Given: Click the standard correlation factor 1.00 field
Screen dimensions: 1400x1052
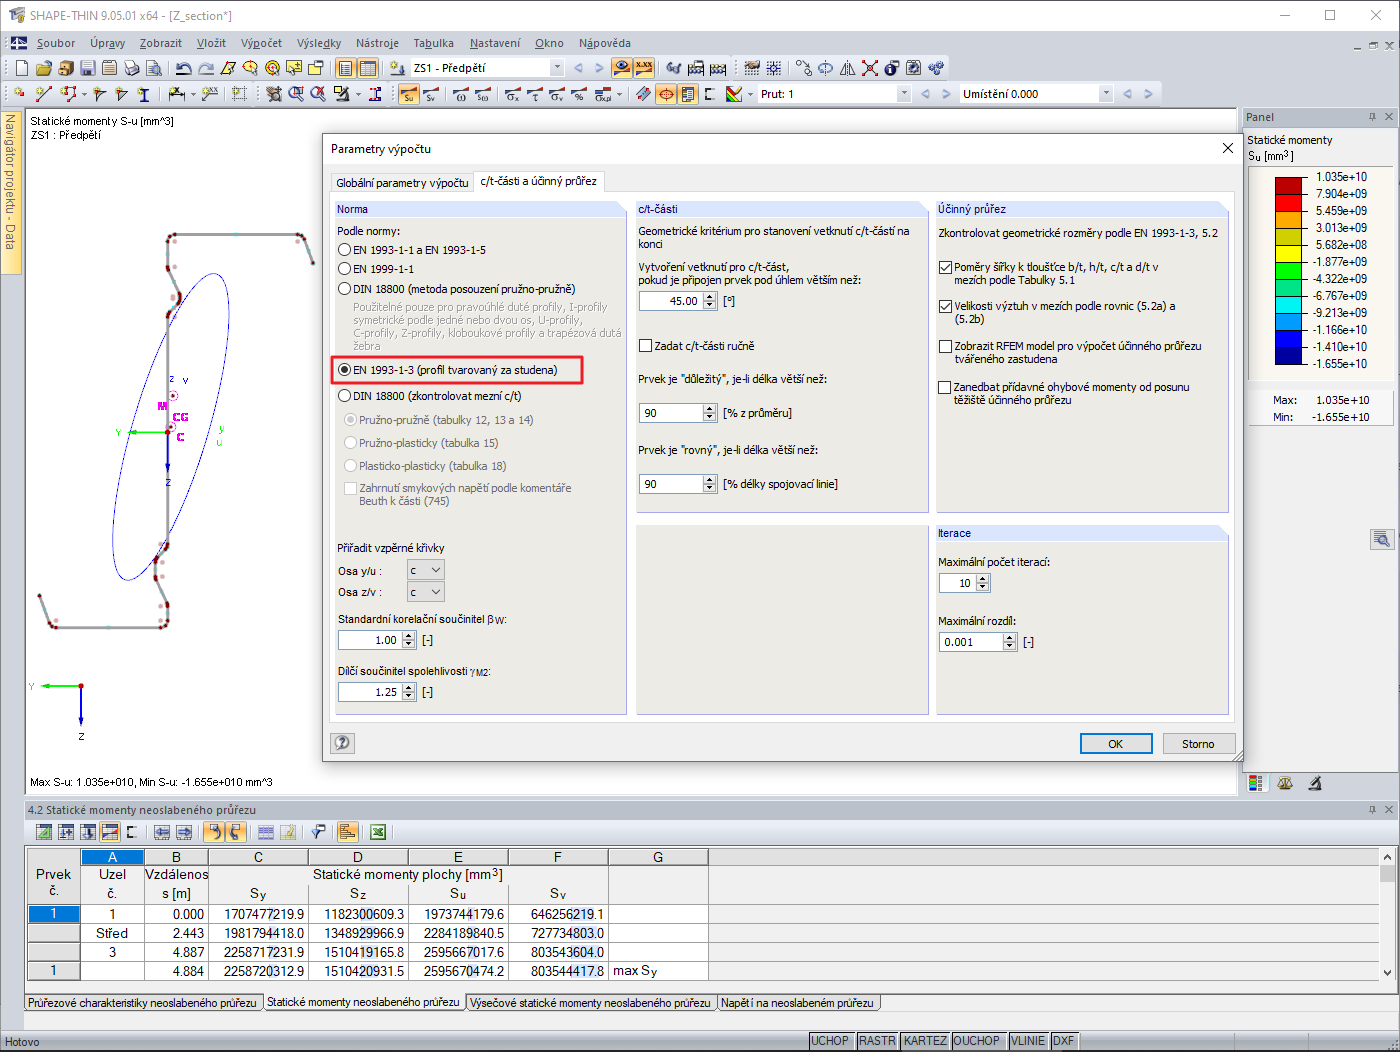Looking at the screenshot, I should pos(369,640).
